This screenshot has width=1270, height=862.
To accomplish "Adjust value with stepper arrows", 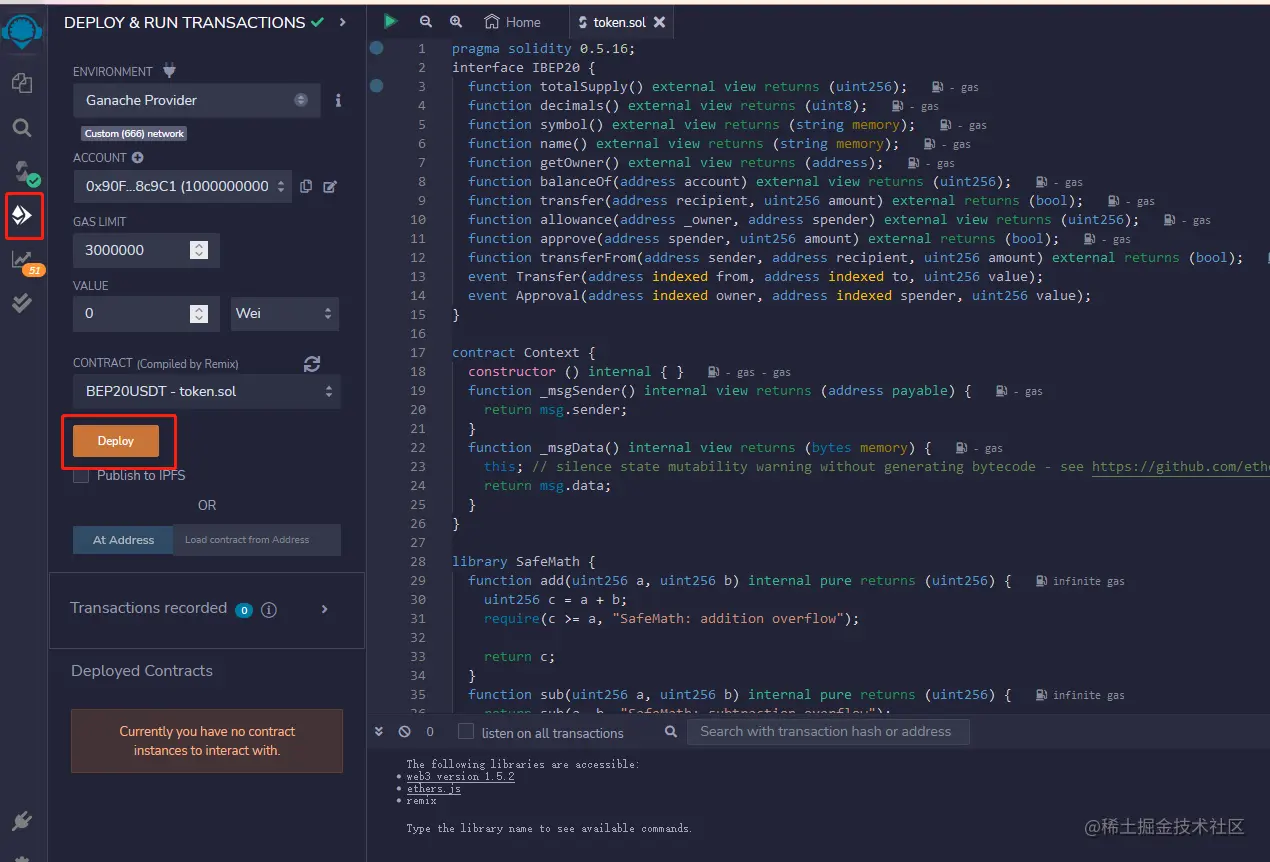I will [x=199, y=314].
